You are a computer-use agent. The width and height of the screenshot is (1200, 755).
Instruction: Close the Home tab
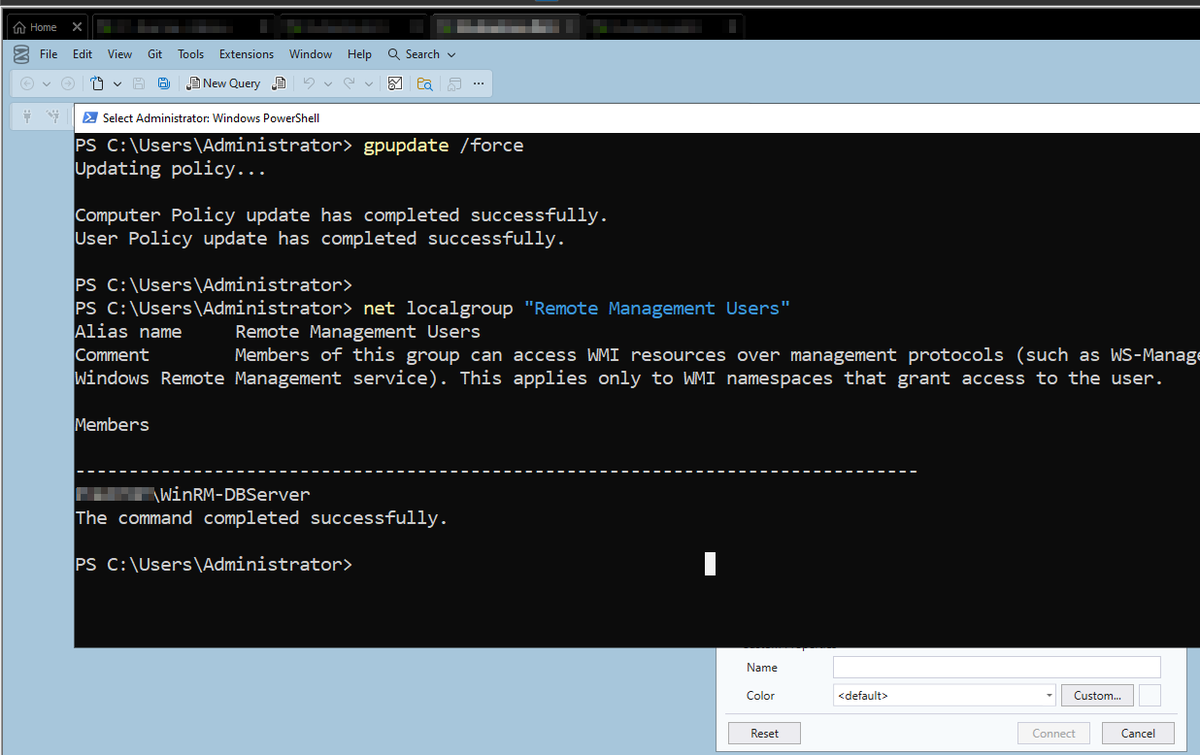[77, 27]
